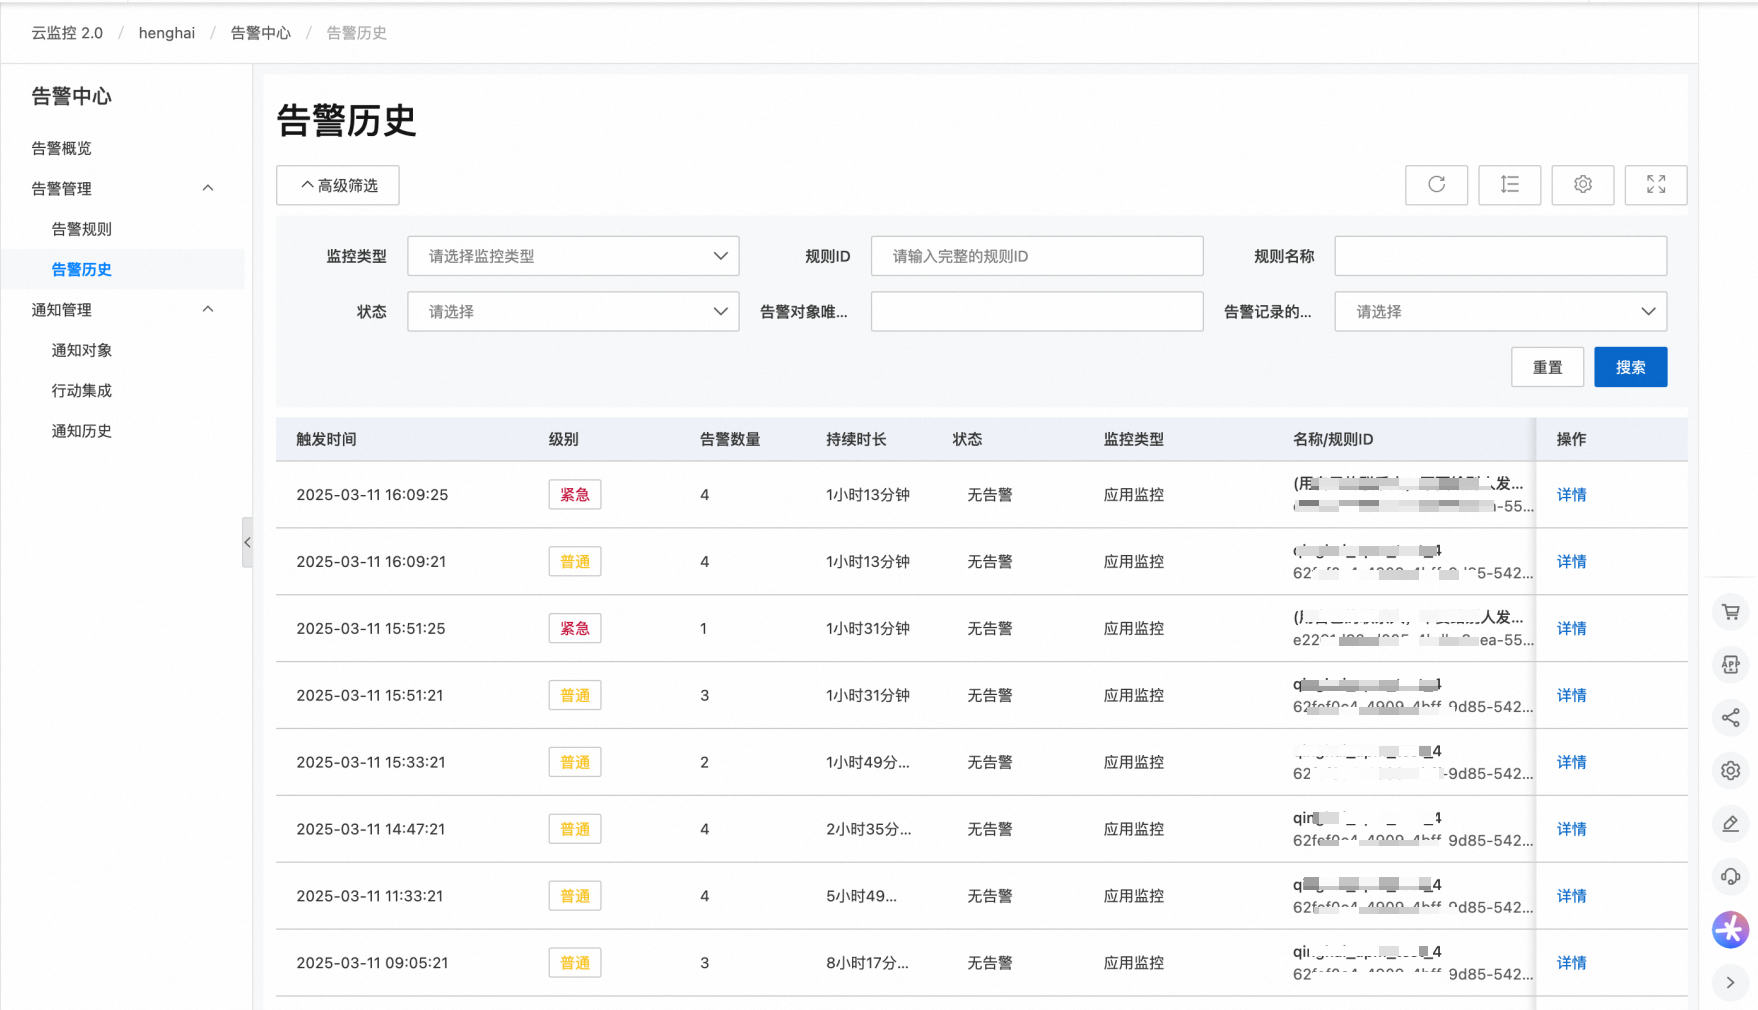Click the 触发时间 column header

click(326, 440)
